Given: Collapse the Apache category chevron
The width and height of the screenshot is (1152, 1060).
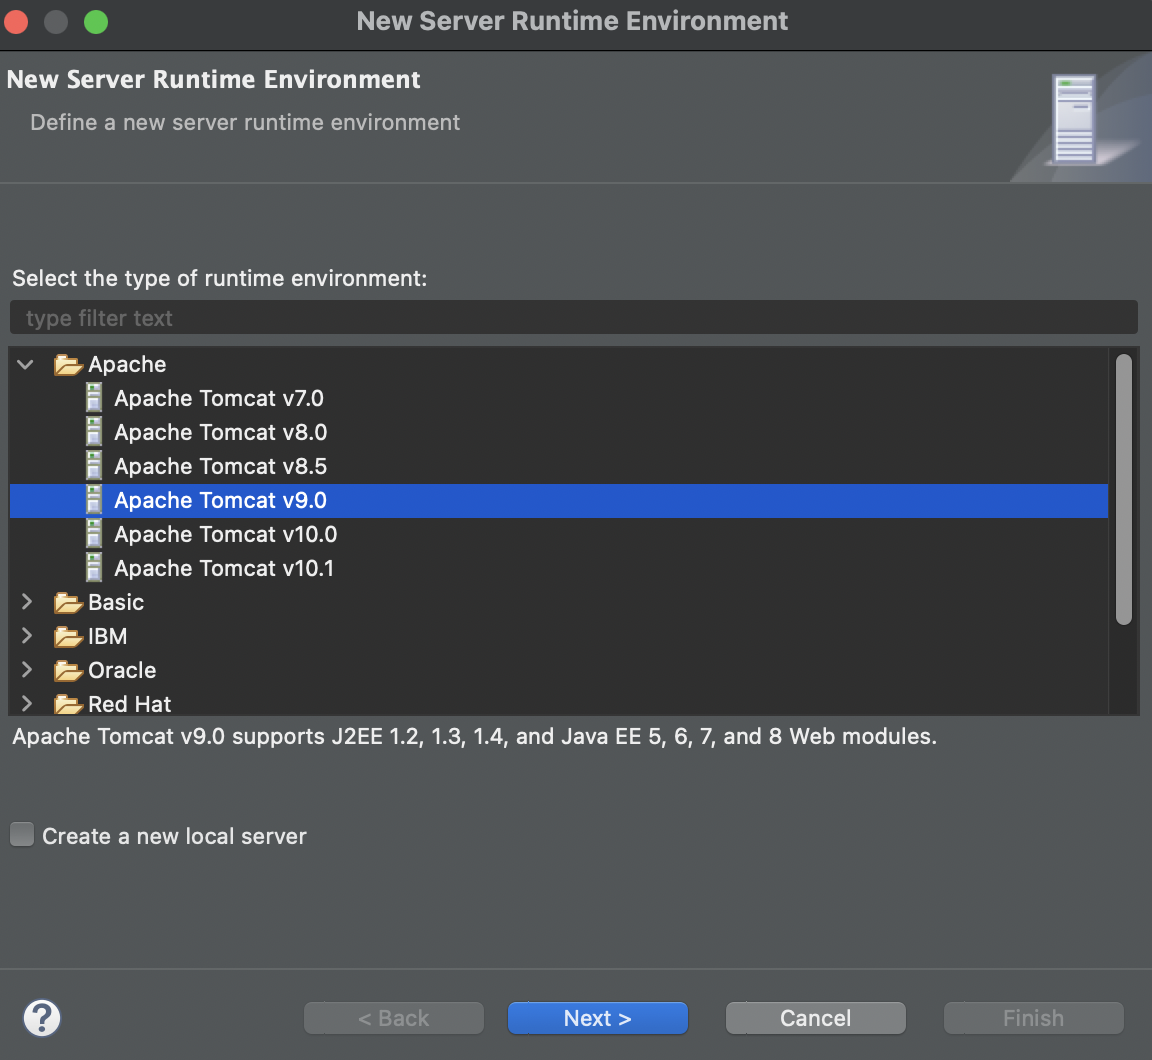Looking at the screenshot, I should click(x=26, y=364).
